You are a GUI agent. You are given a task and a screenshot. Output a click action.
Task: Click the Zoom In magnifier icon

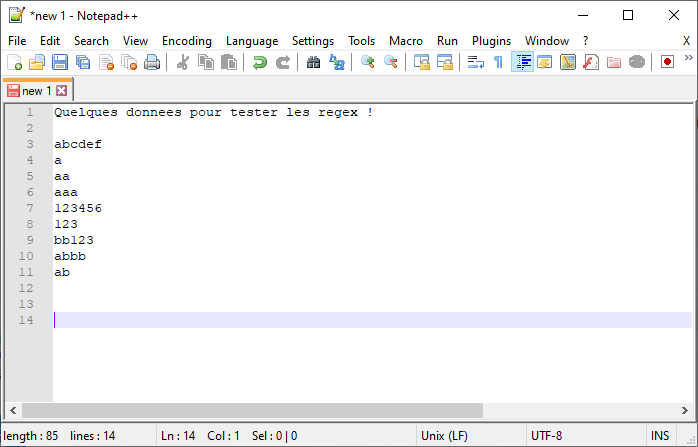pyautogui.click(x=368, y=62)
